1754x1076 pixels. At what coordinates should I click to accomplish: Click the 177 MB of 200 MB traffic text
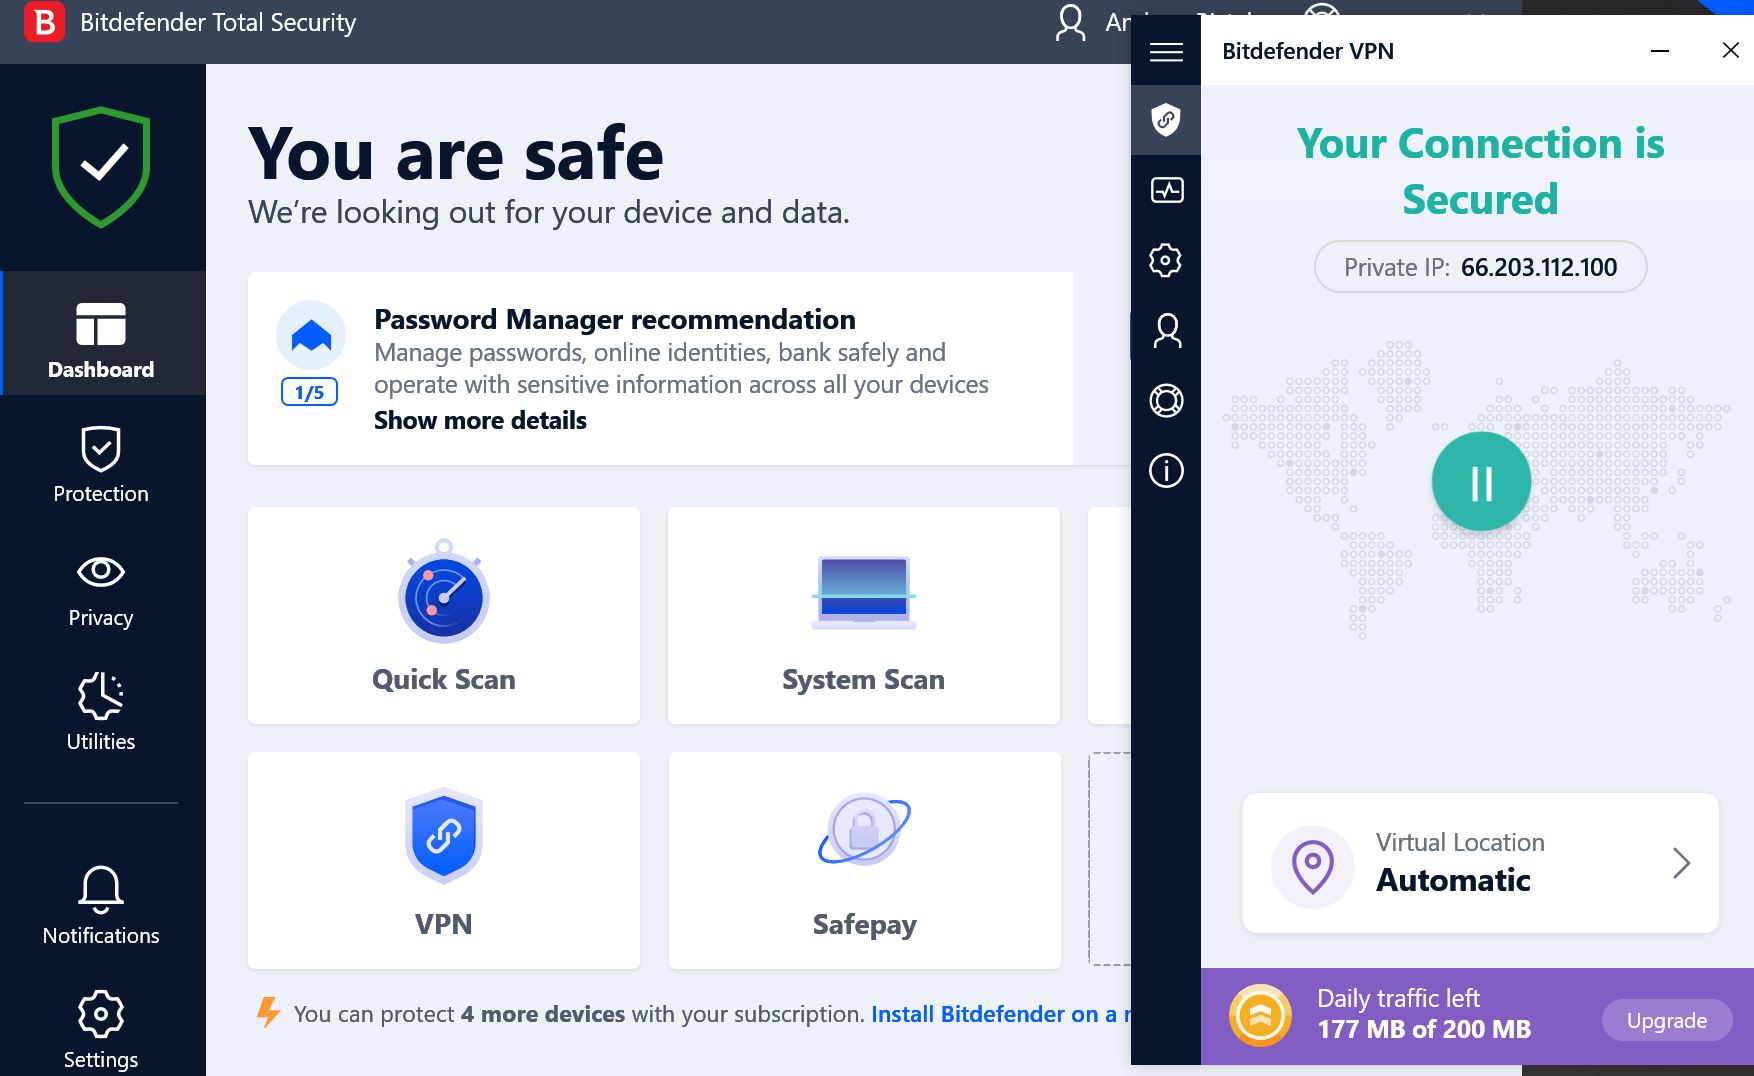pos(1424,1029)
